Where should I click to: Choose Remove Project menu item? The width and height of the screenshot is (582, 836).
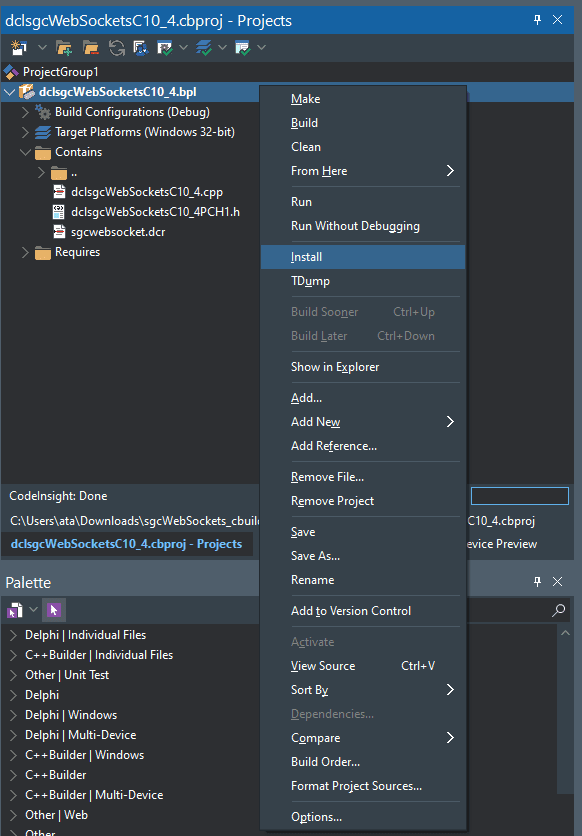(x=362, y=501)
